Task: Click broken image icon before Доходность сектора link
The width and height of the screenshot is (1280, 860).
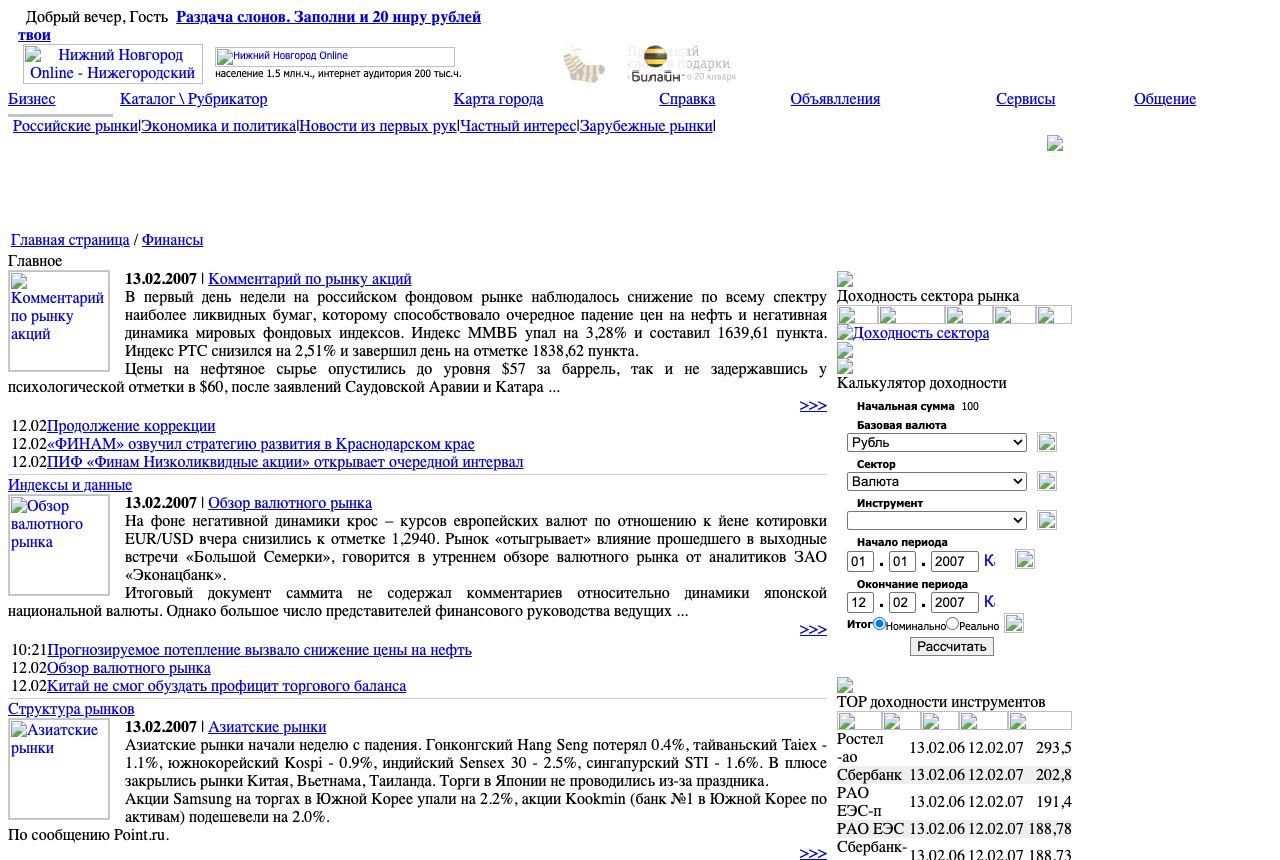Action: pyautogui.click(x=845, y=333)
